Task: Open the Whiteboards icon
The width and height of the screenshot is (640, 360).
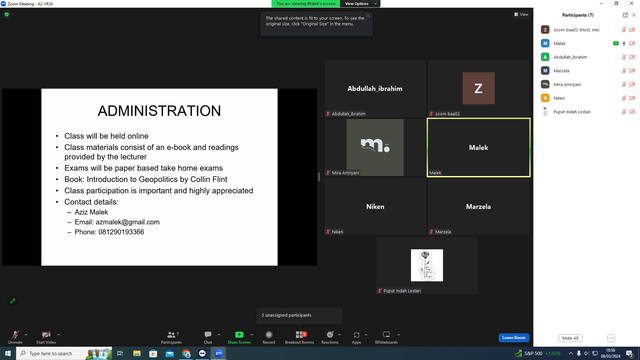Action: click(x=386, y=335)
